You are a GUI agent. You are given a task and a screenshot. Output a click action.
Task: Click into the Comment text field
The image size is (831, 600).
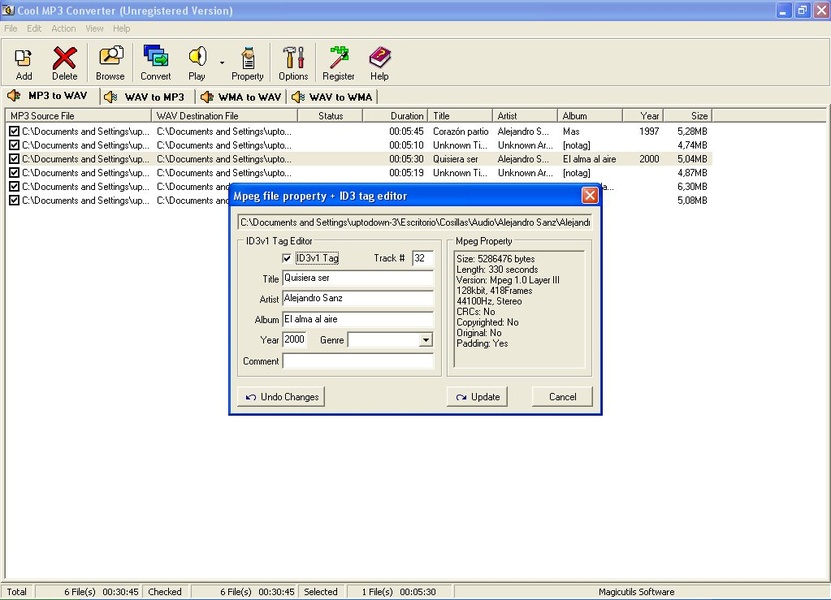(x=358, y=362)
